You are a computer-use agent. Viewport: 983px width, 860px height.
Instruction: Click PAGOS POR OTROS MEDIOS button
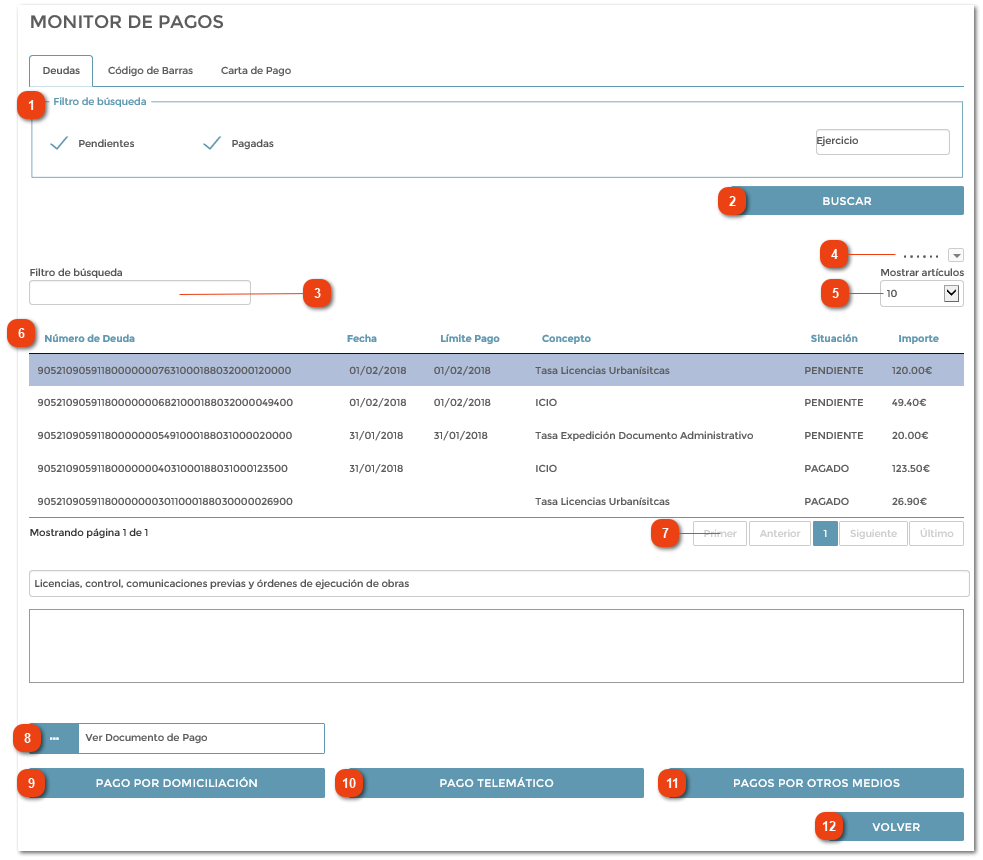(815, 783)
